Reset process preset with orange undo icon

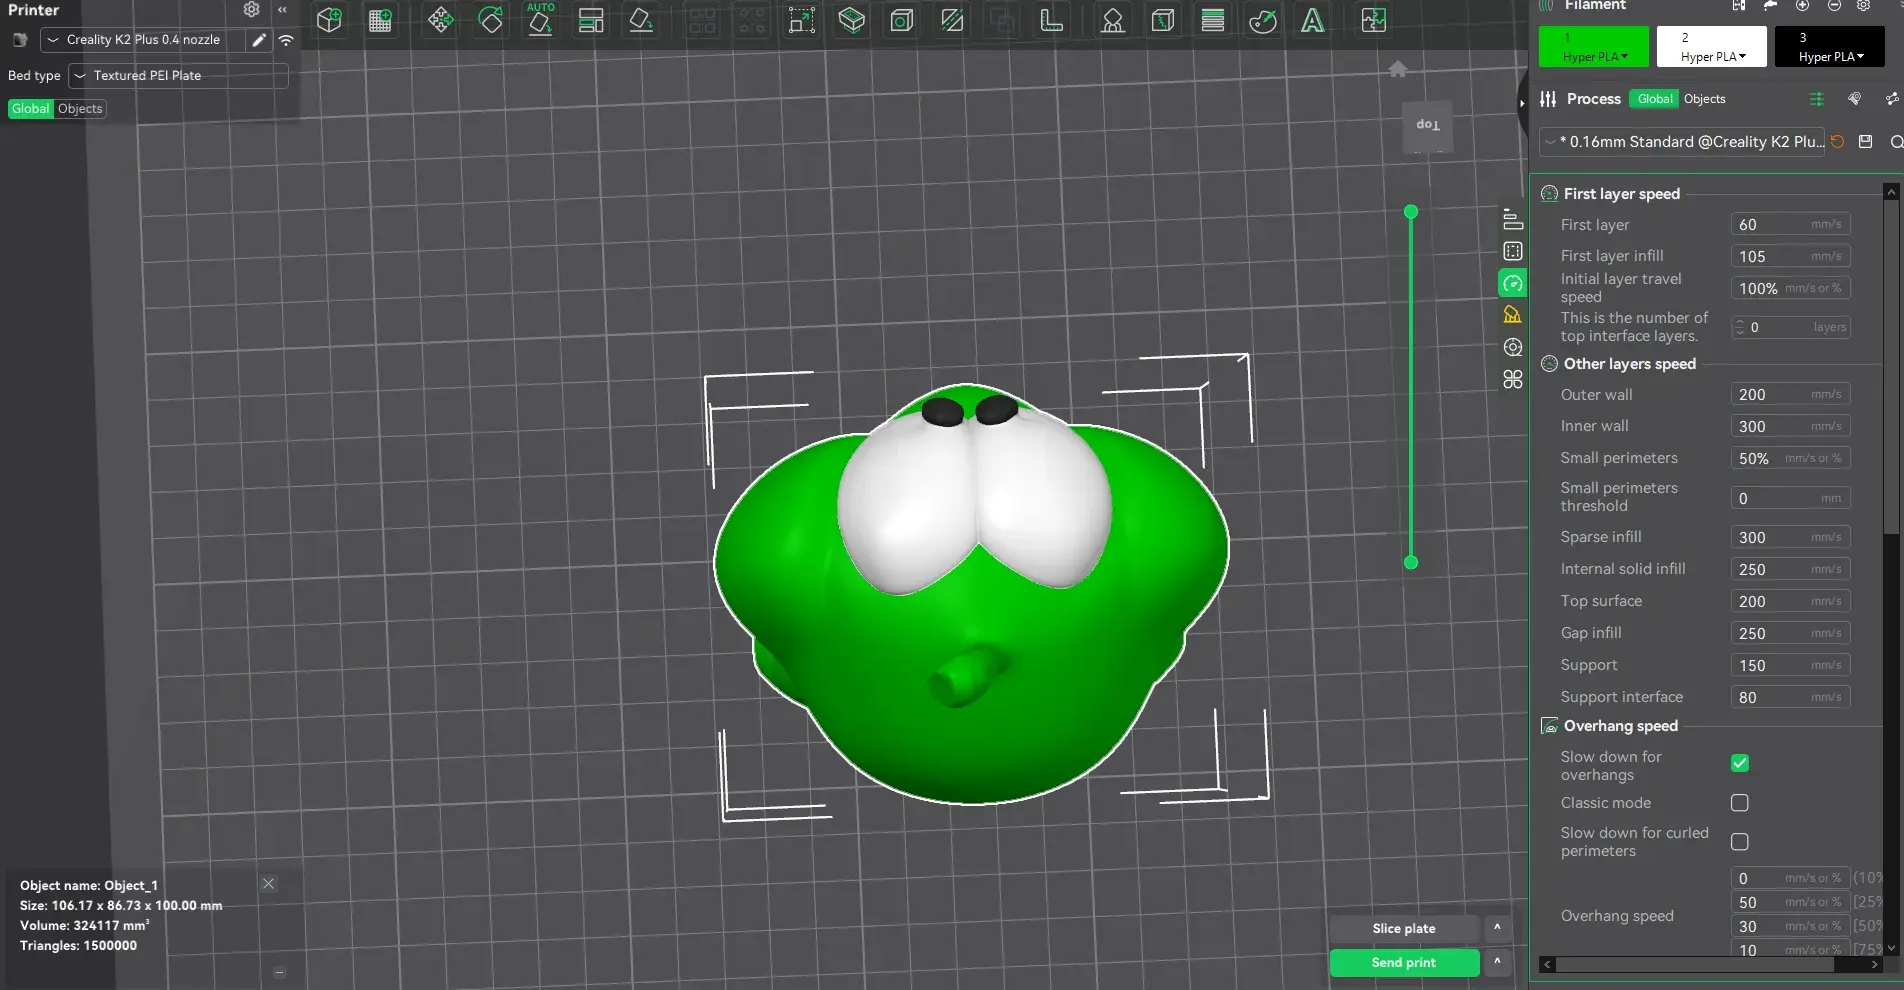point(1838,142)
